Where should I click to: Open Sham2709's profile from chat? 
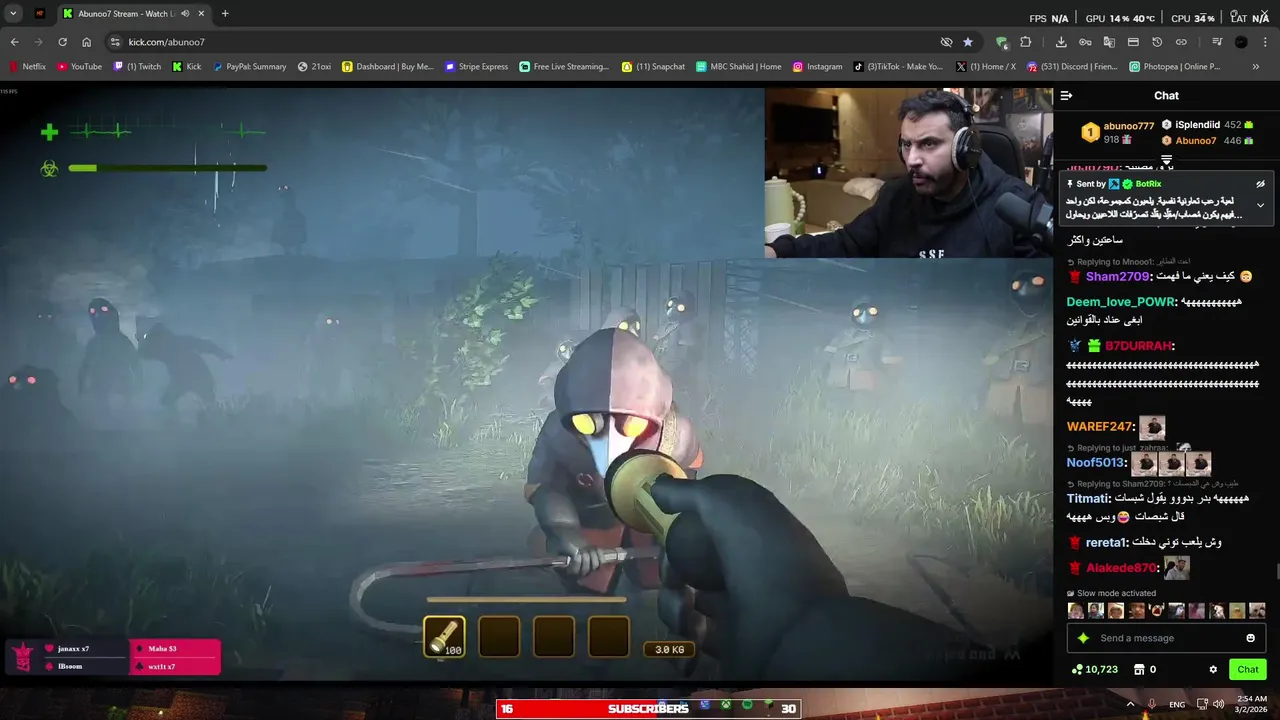coord(1117,276)
